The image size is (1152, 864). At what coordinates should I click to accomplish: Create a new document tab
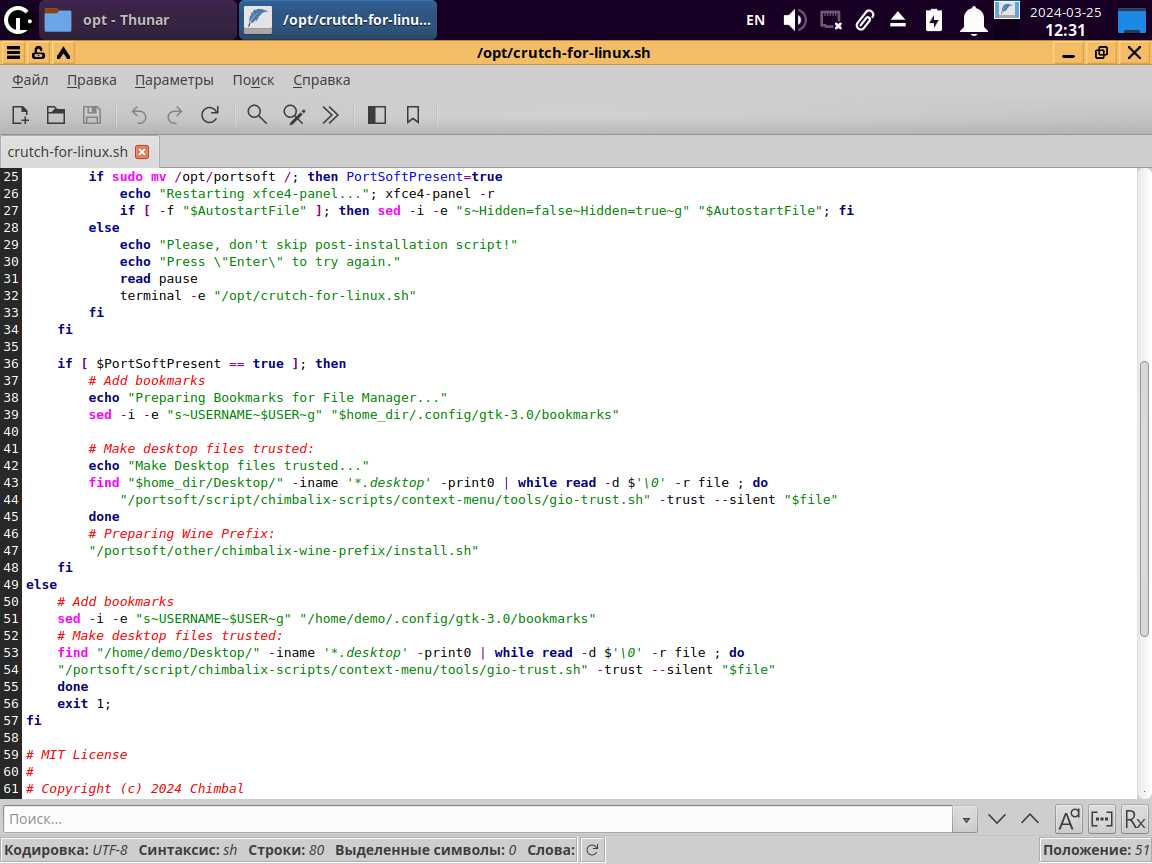[20, 115]
